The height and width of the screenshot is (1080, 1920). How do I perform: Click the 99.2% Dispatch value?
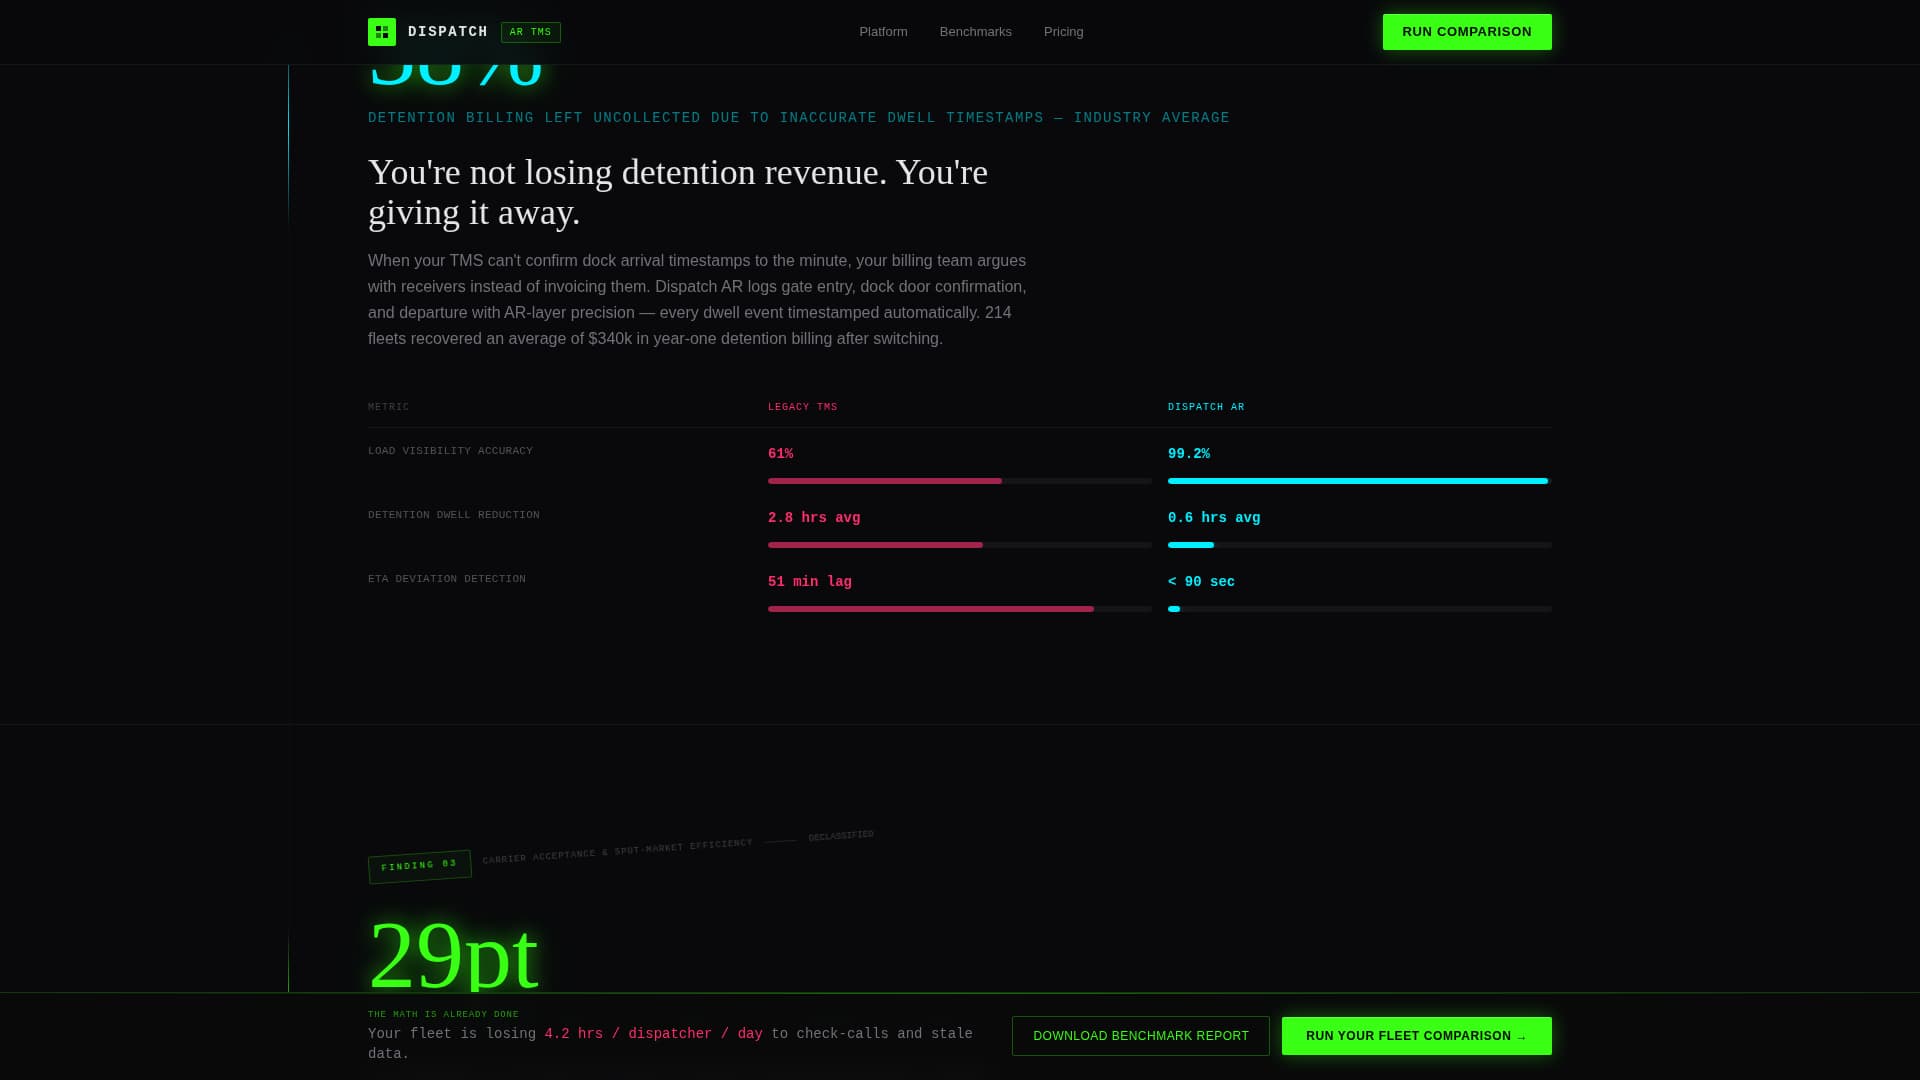[1189, 454]
